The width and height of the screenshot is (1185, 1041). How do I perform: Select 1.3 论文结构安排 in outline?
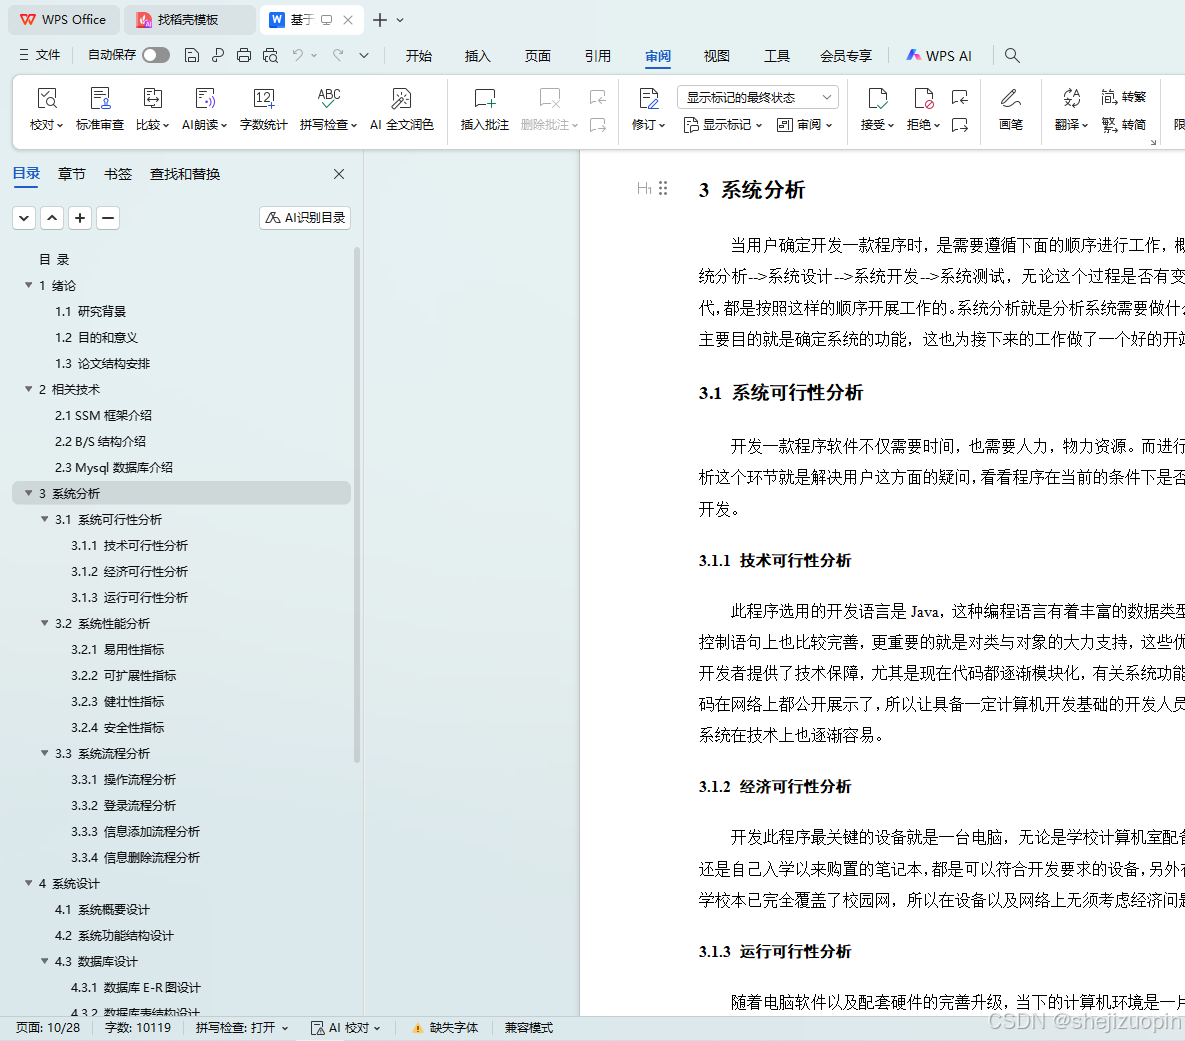tap(102, 364)
